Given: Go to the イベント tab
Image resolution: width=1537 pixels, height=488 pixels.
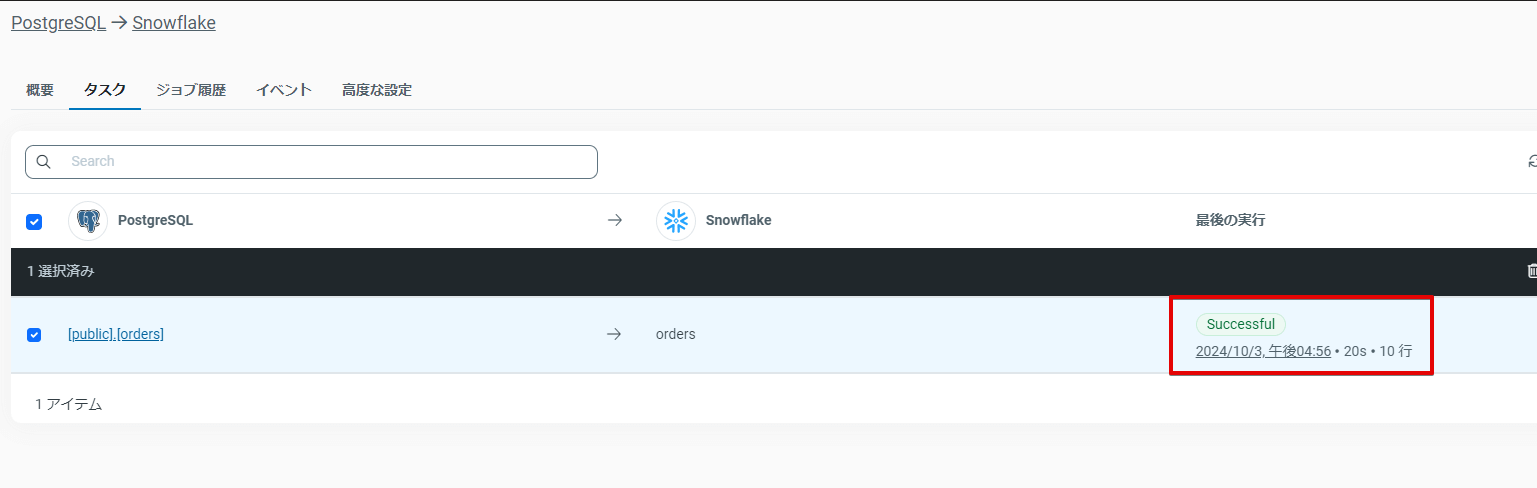Looking at the screenshot, I should [284, 90].
